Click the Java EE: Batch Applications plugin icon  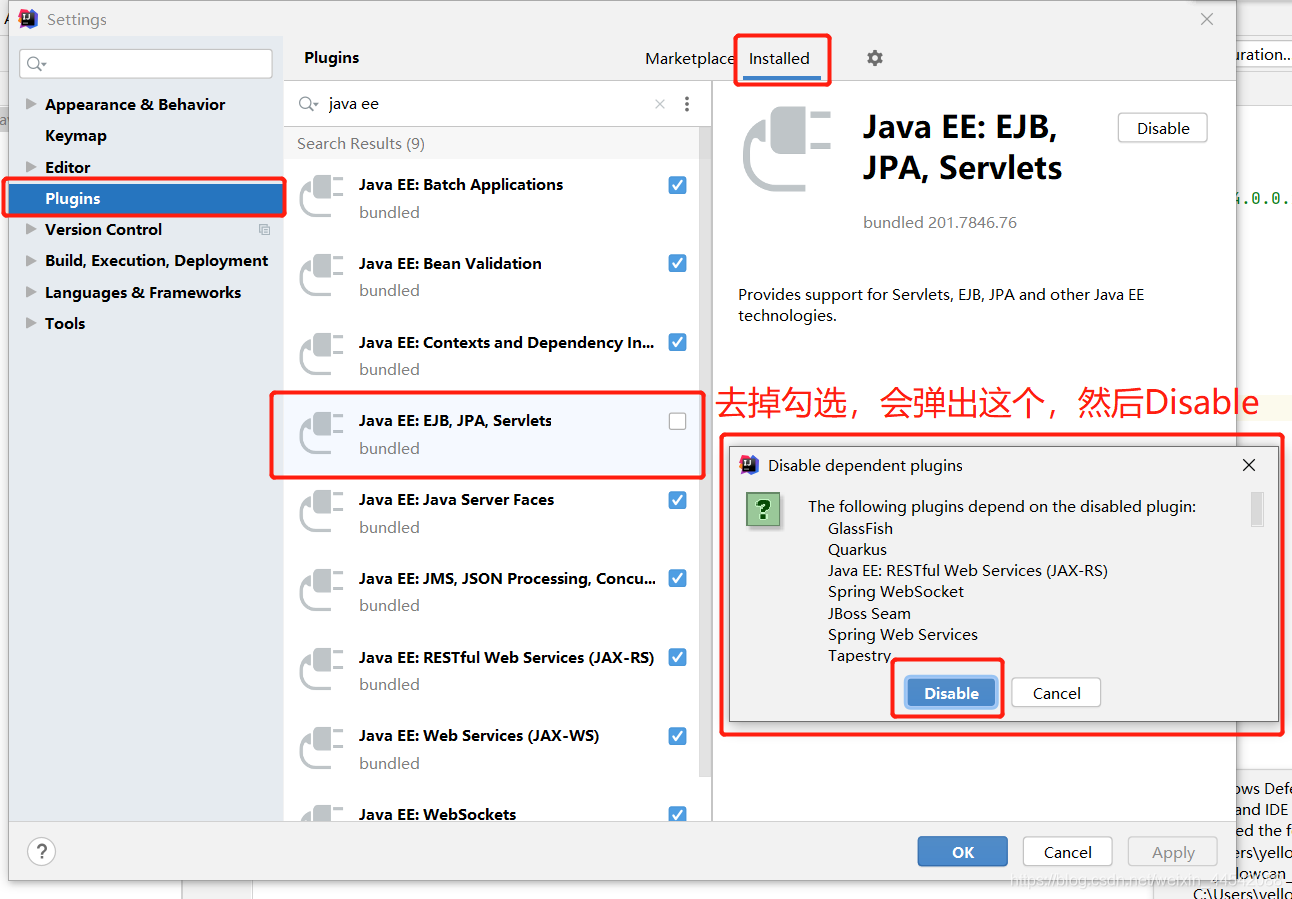(322, 198)
